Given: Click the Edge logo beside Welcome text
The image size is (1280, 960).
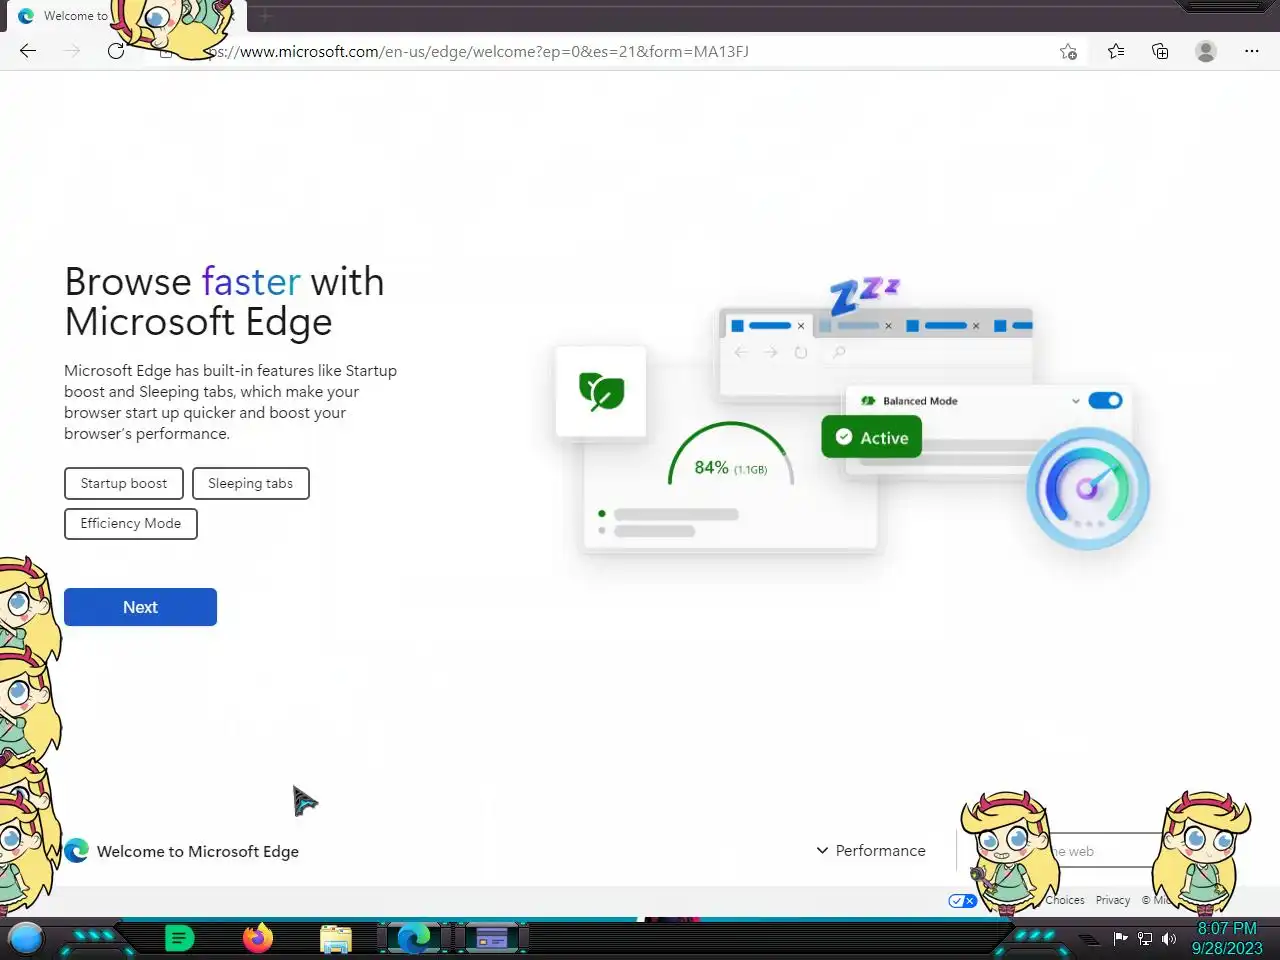Looking at the screenshot, I should (76, 851).
